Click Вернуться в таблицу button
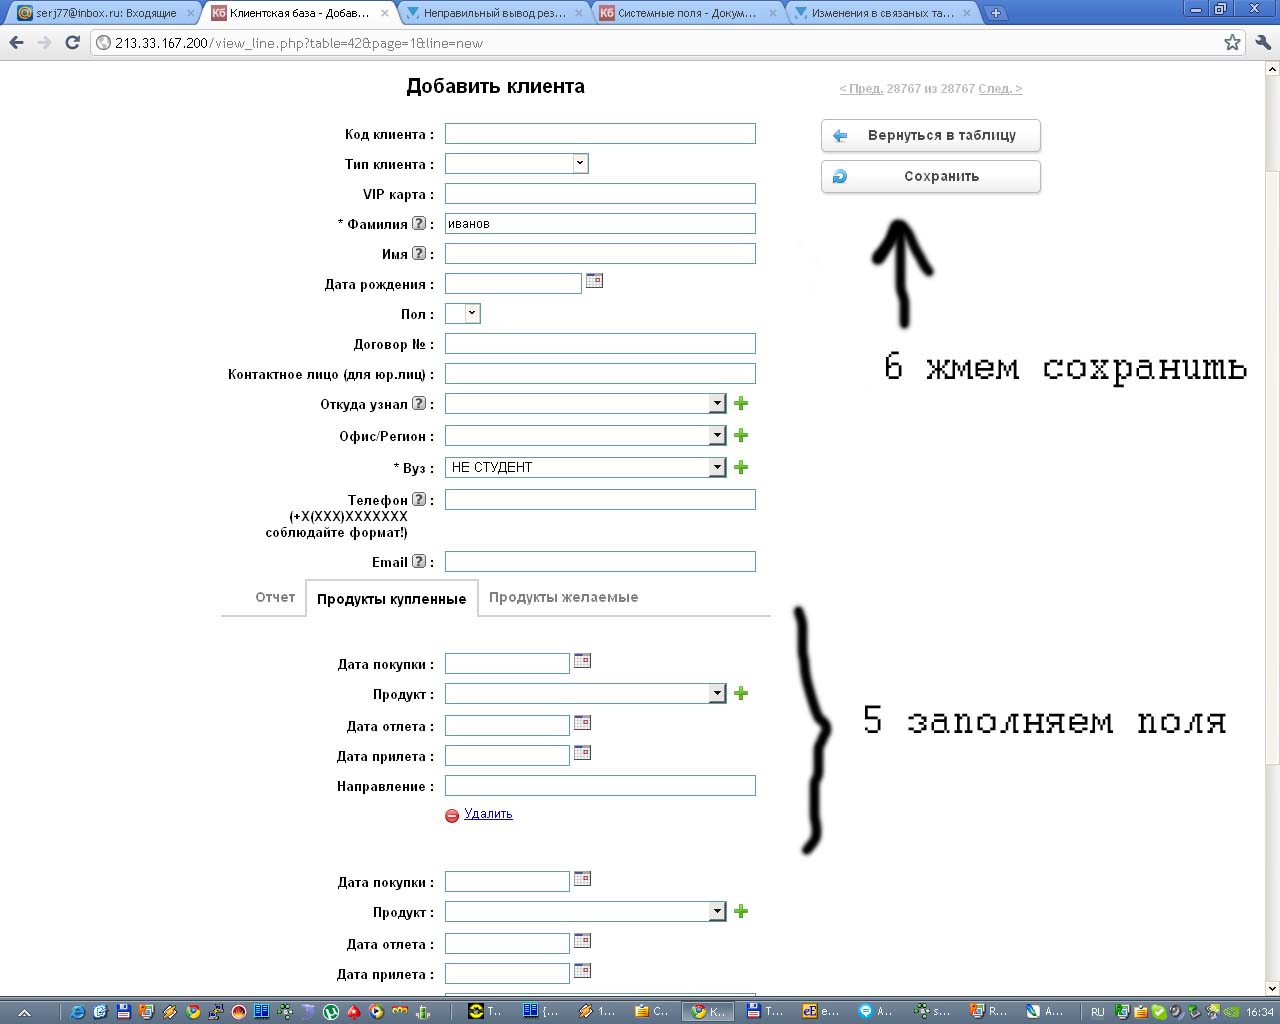The width and height of the screenshot is (1280, 1024). pyautogui.click(x=931, y=136)
